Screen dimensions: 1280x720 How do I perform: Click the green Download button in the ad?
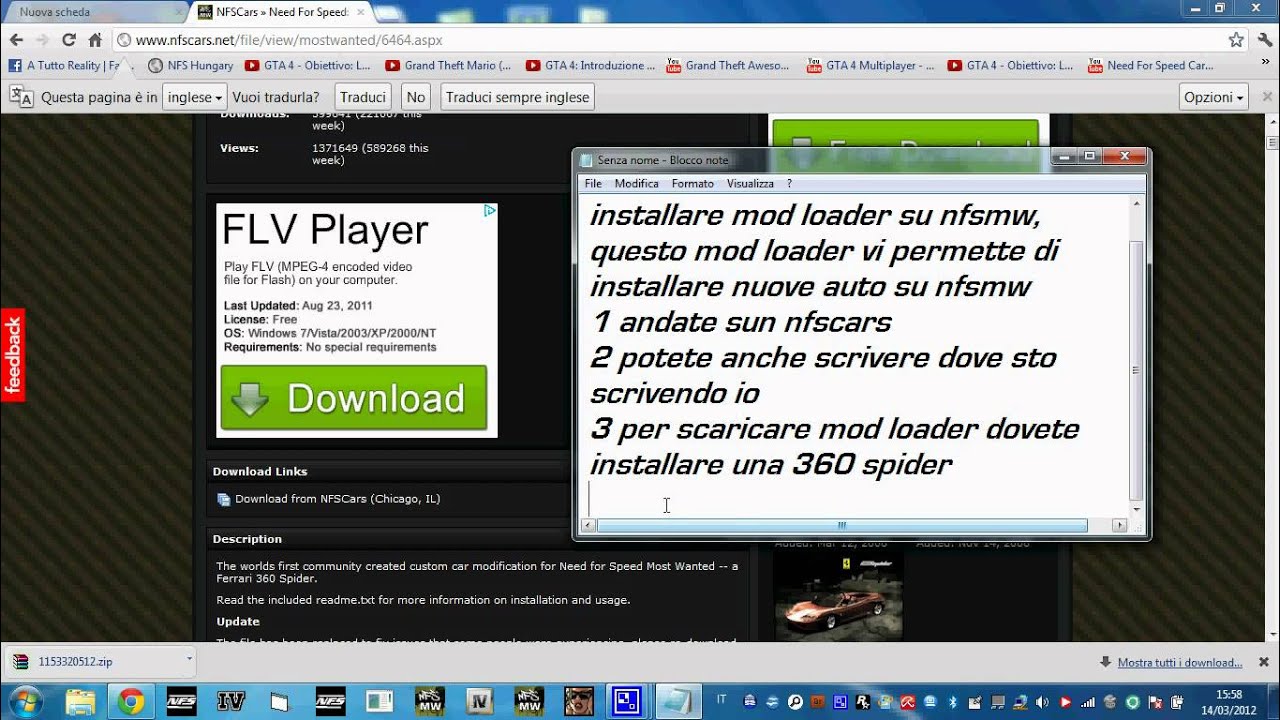point(354,398)
